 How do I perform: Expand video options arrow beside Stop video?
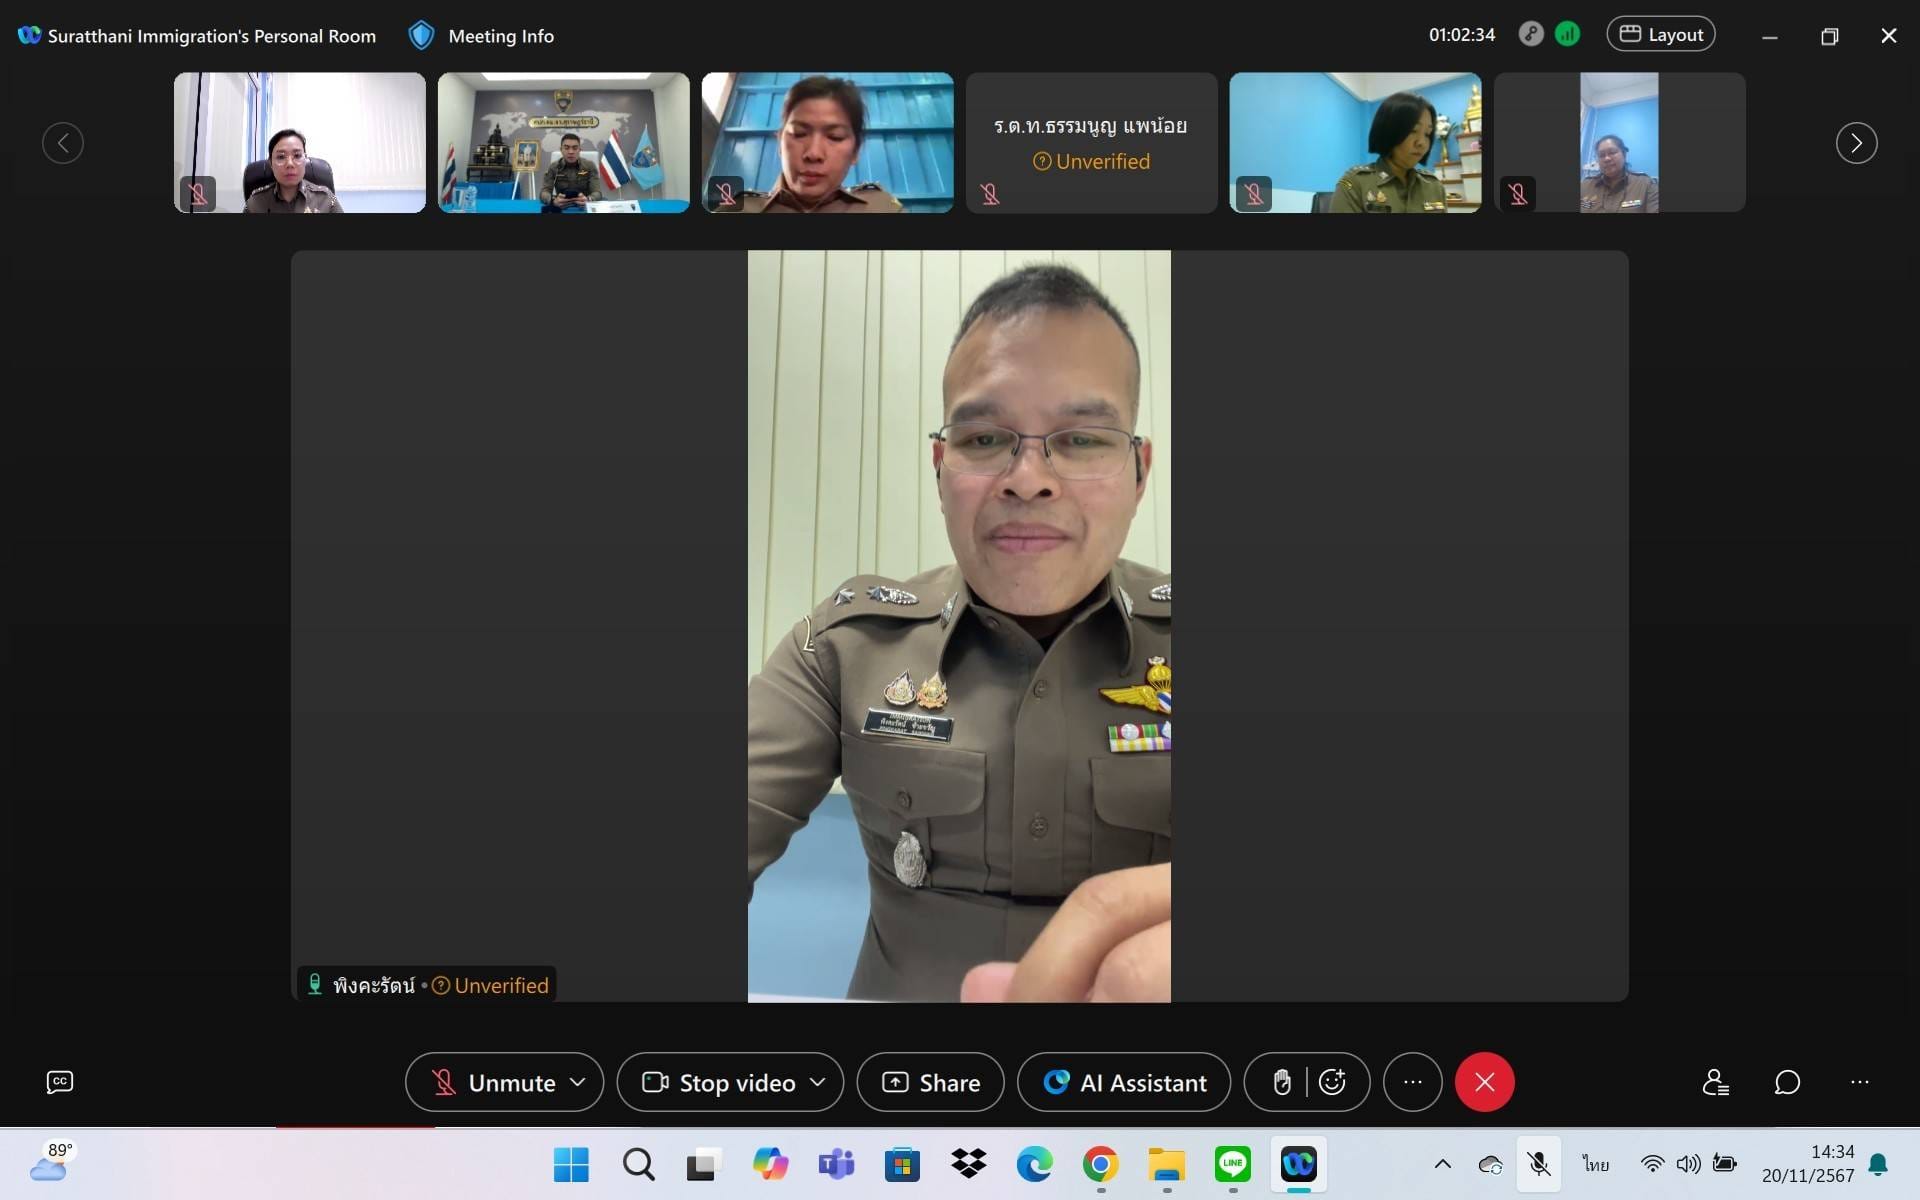(x=818, y=1082)
